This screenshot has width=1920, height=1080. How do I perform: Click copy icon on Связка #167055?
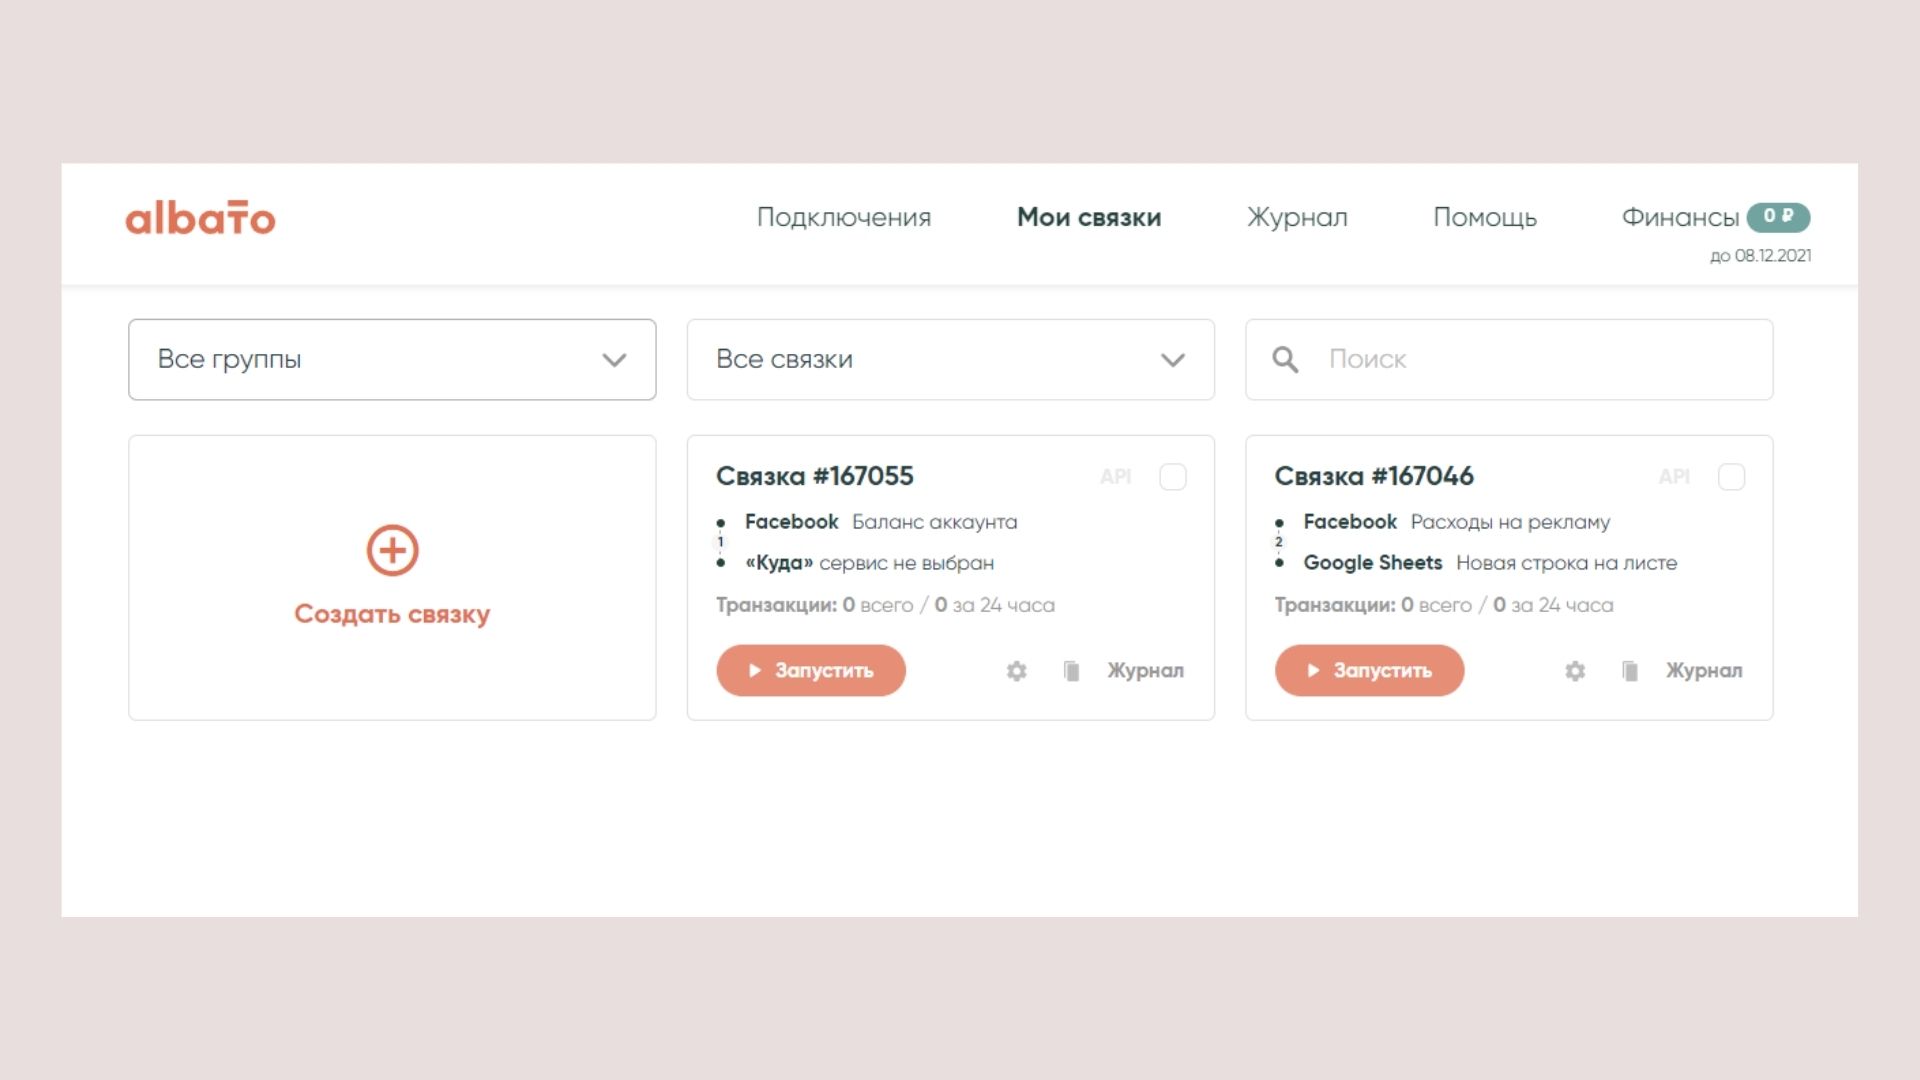pos(1071,671)
